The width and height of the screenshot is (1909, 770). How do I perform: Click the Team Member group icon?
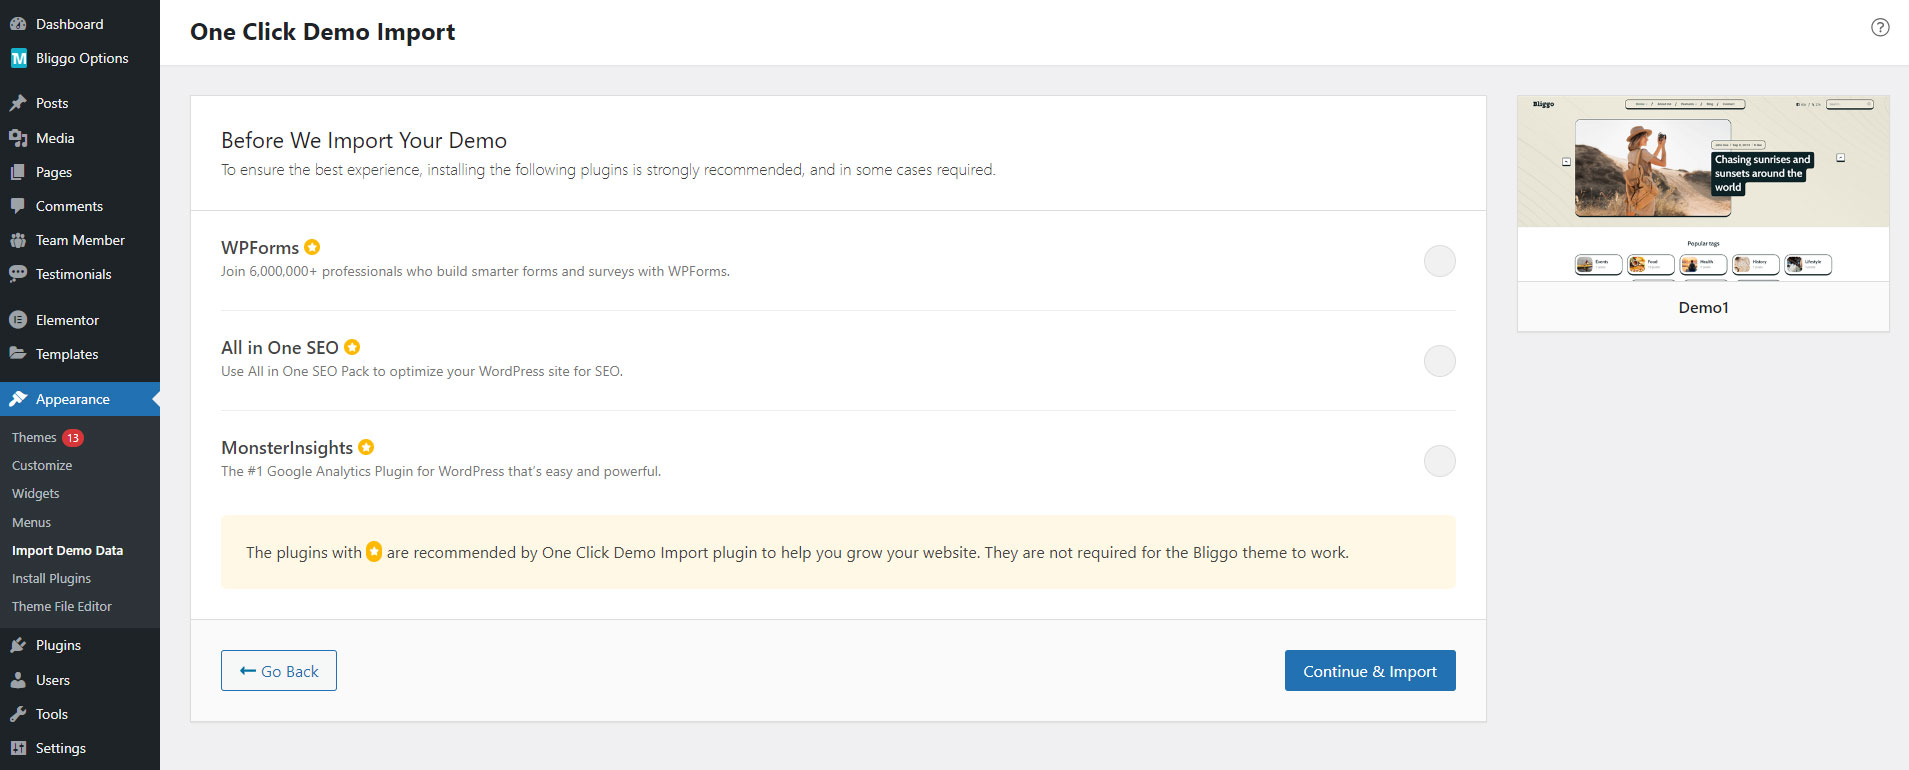(x=18, y=240)
